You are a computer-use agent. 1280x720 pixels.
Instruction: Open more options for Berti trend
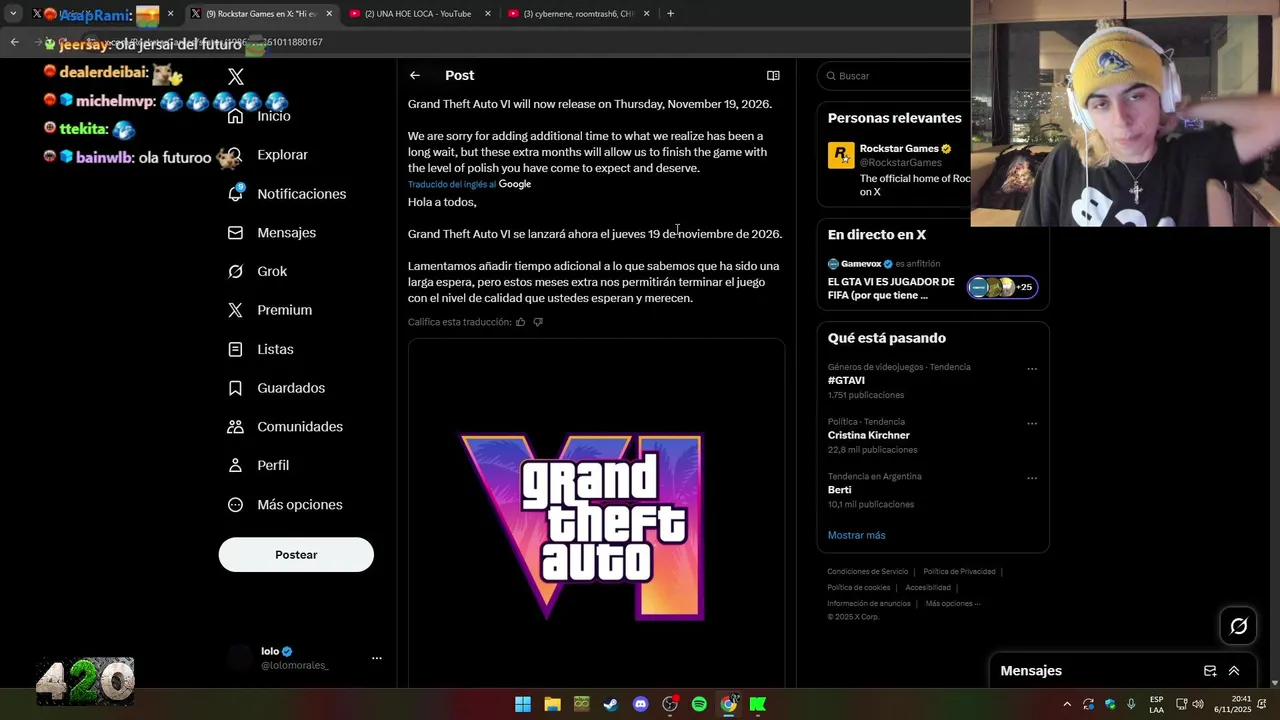(1032, 479)
